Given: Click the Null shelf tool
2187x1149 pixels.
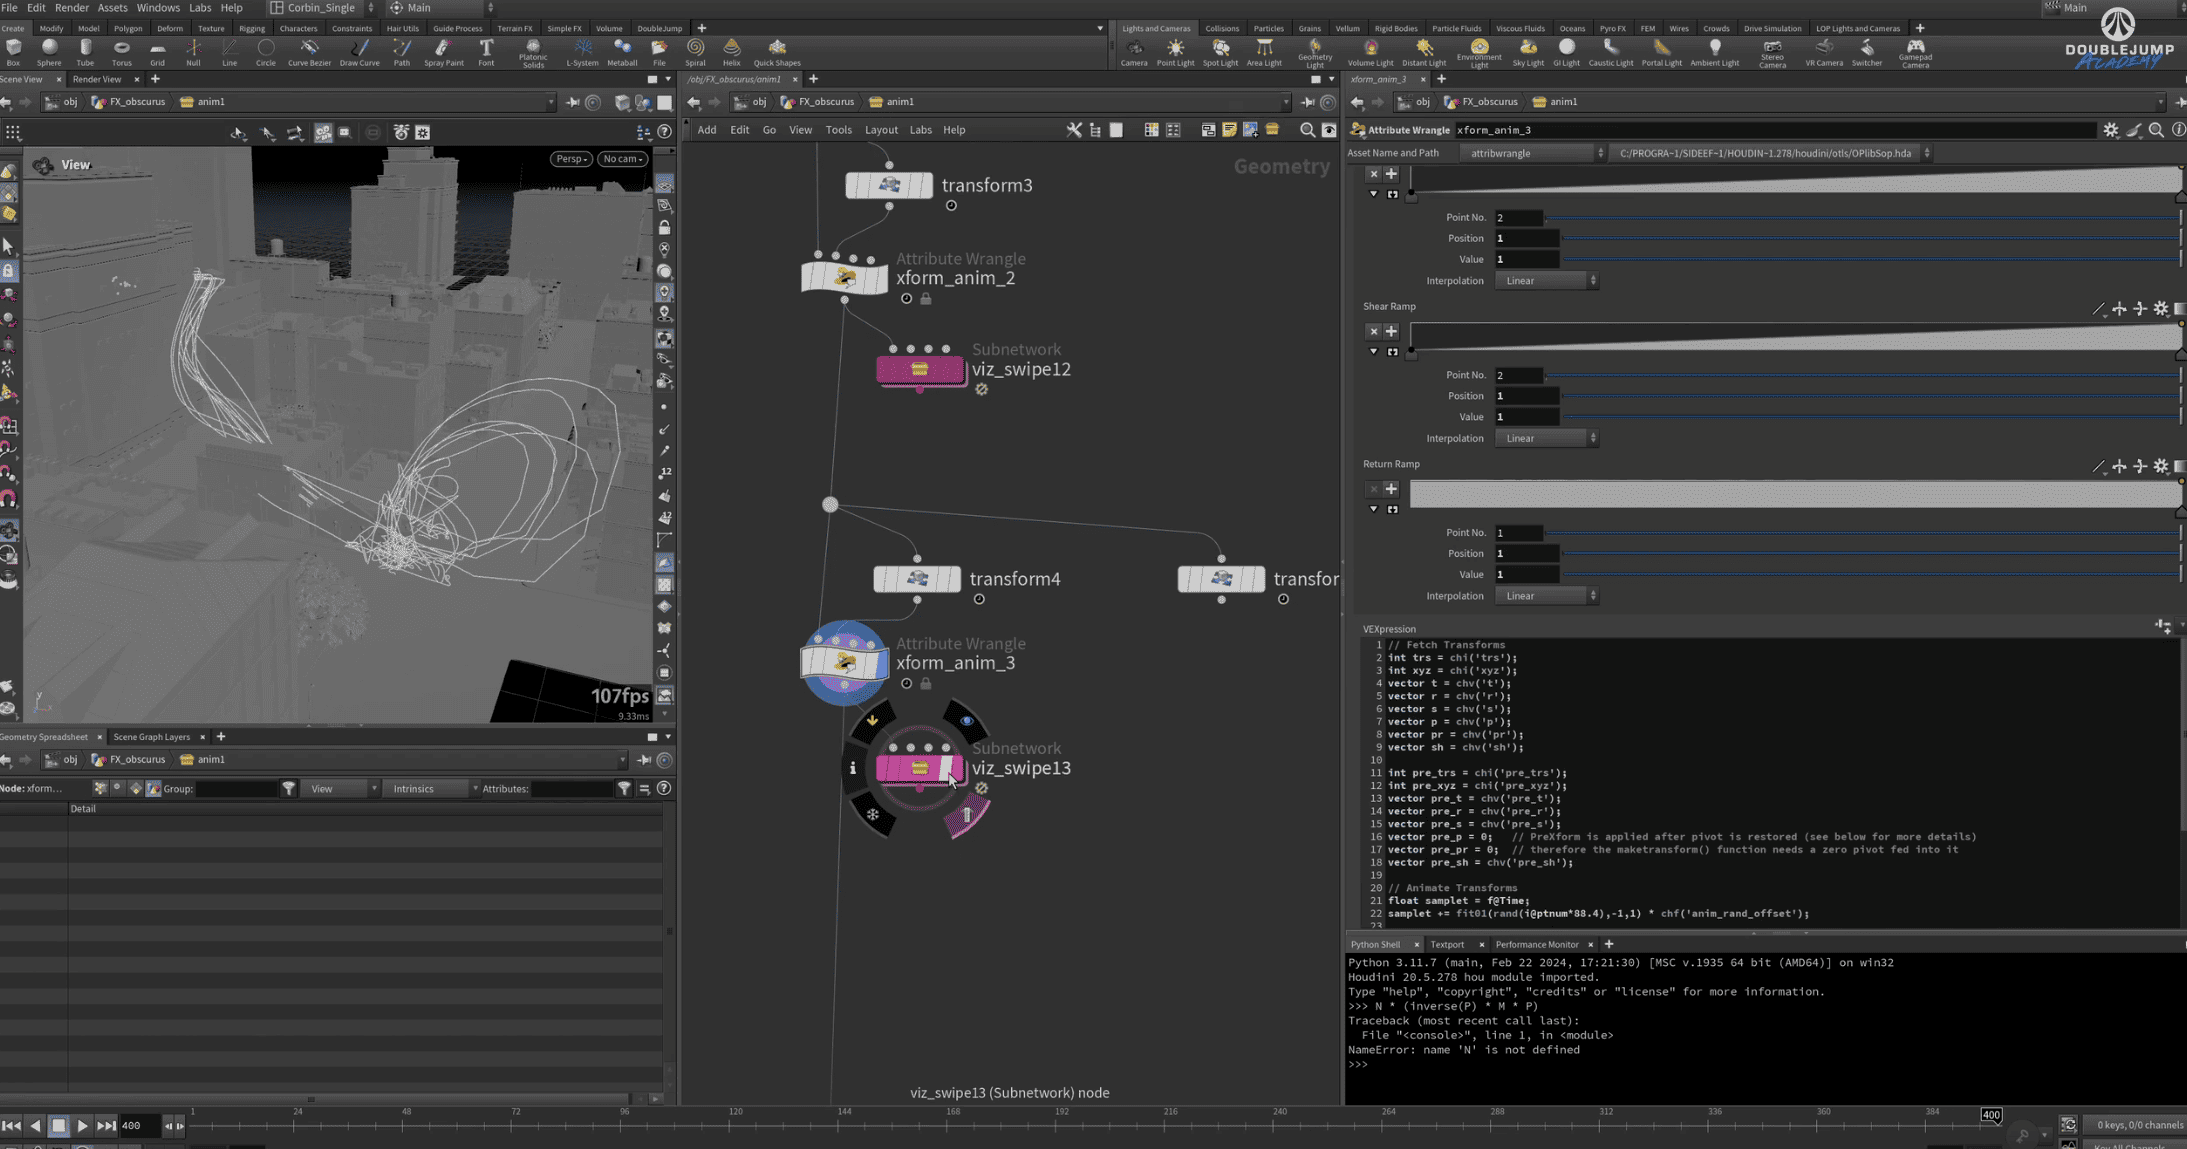Looking at the screenshot, I should click(193, 52).
